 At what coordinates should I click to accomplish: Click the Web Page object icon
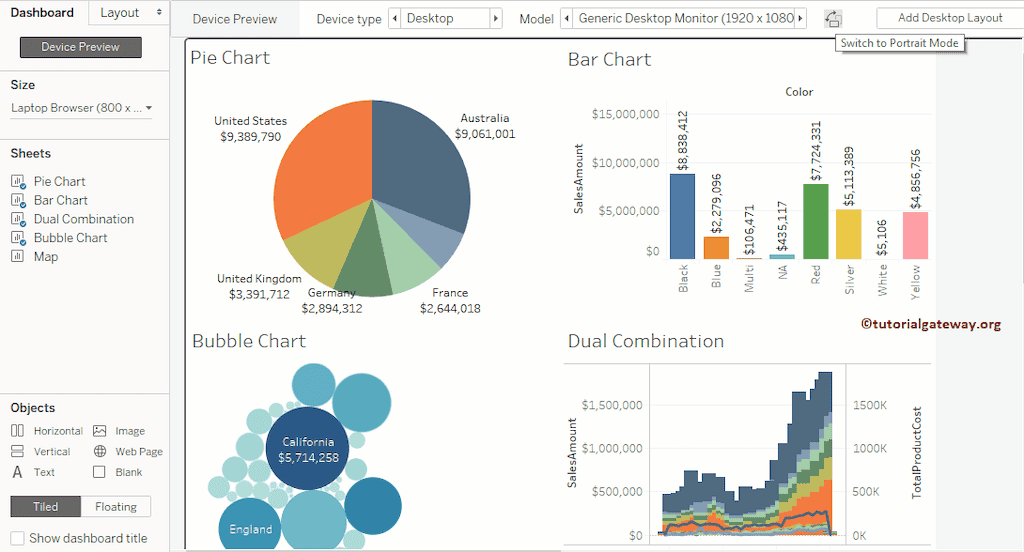click(x=100, y=451)
